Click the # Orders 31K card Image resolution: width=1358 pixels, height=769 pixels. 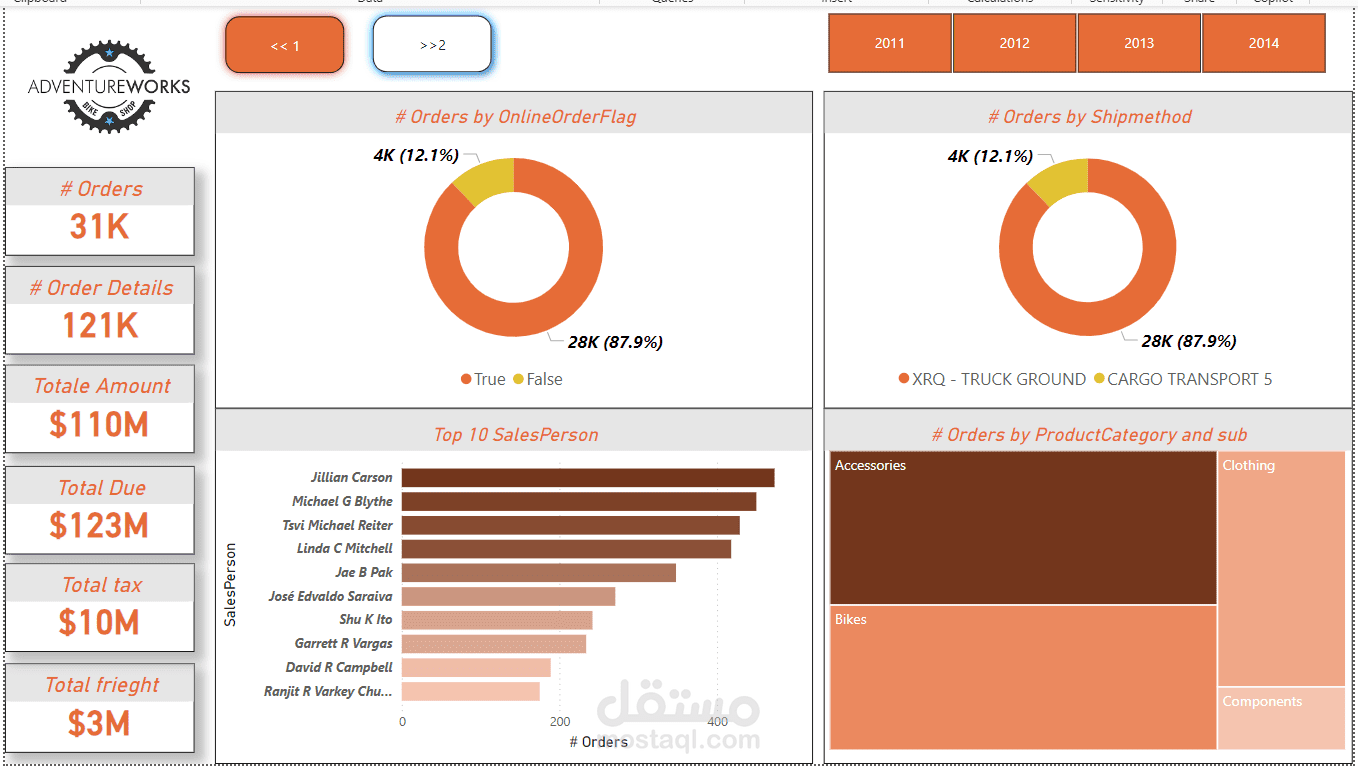[99, 211]
